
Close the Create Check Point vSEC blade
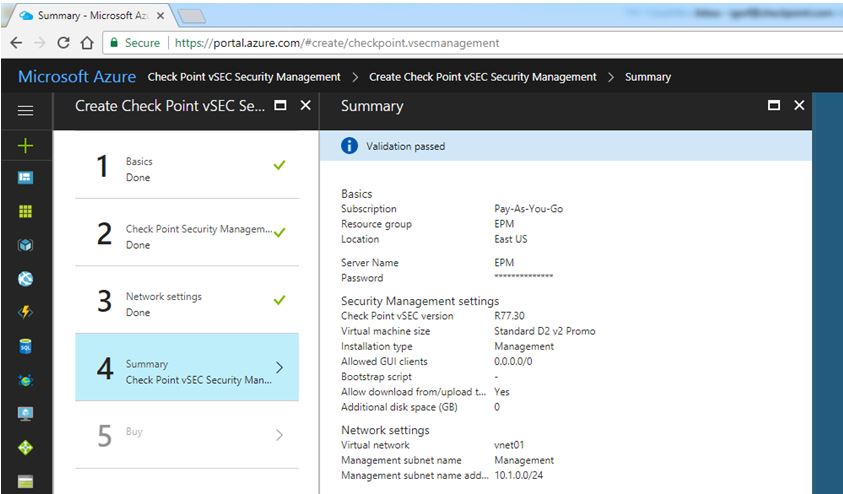pos(305,105)
